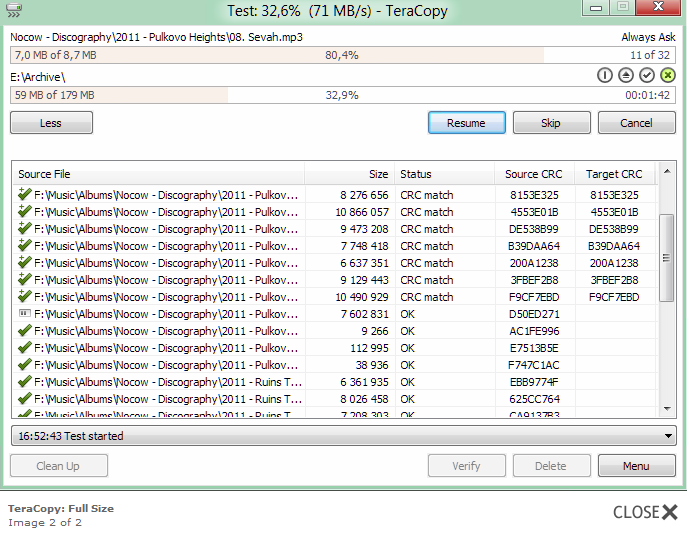Click the eject-after-completion round icon
The height and width of the screenshot is (537, 687).
pos(626,75)
